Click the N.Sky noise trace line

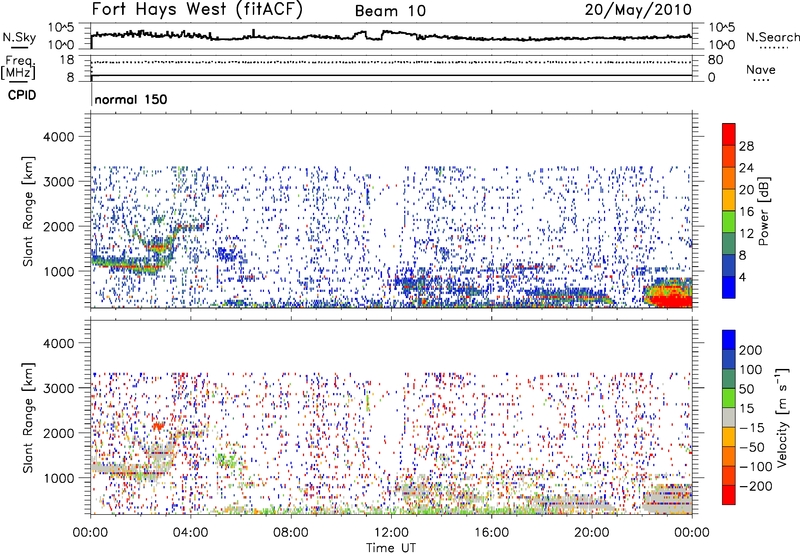391,36
